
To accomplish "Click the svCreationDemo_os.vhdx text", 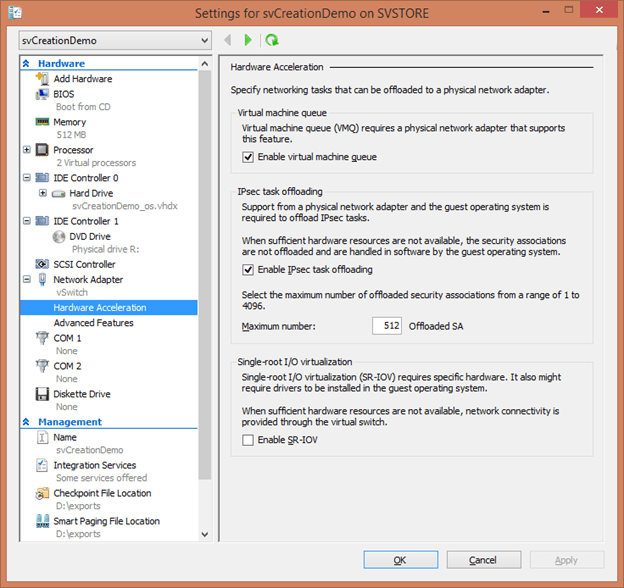I will (125, 206).
